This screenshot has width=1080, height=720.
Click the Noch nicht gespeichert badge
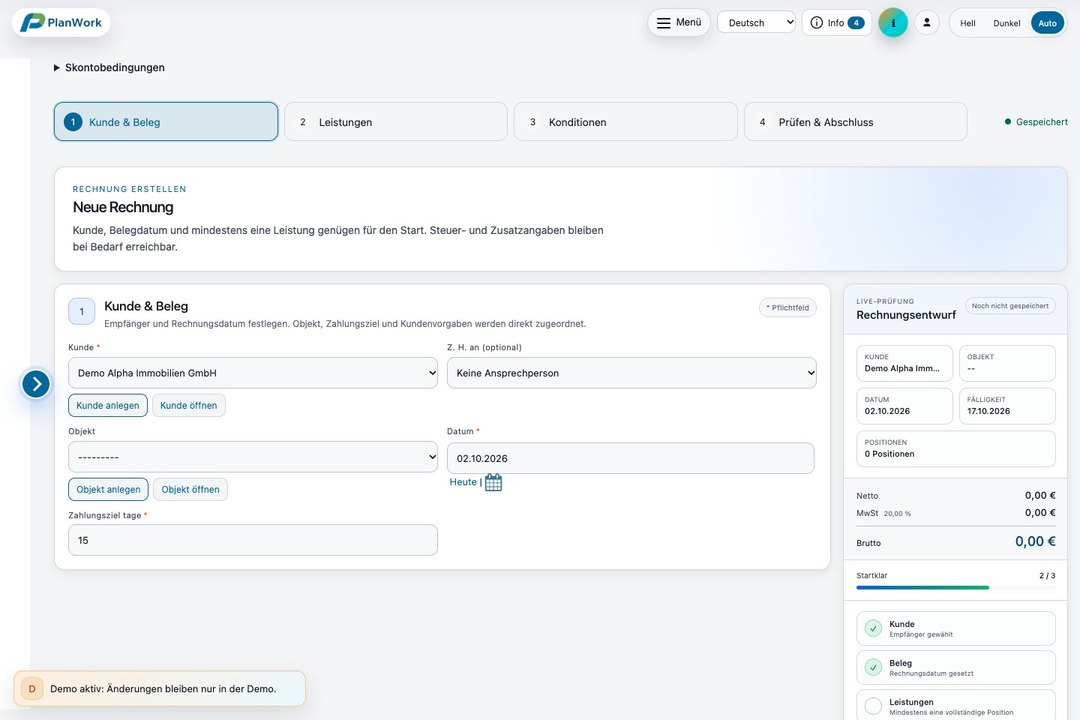tap(1010, 306)
